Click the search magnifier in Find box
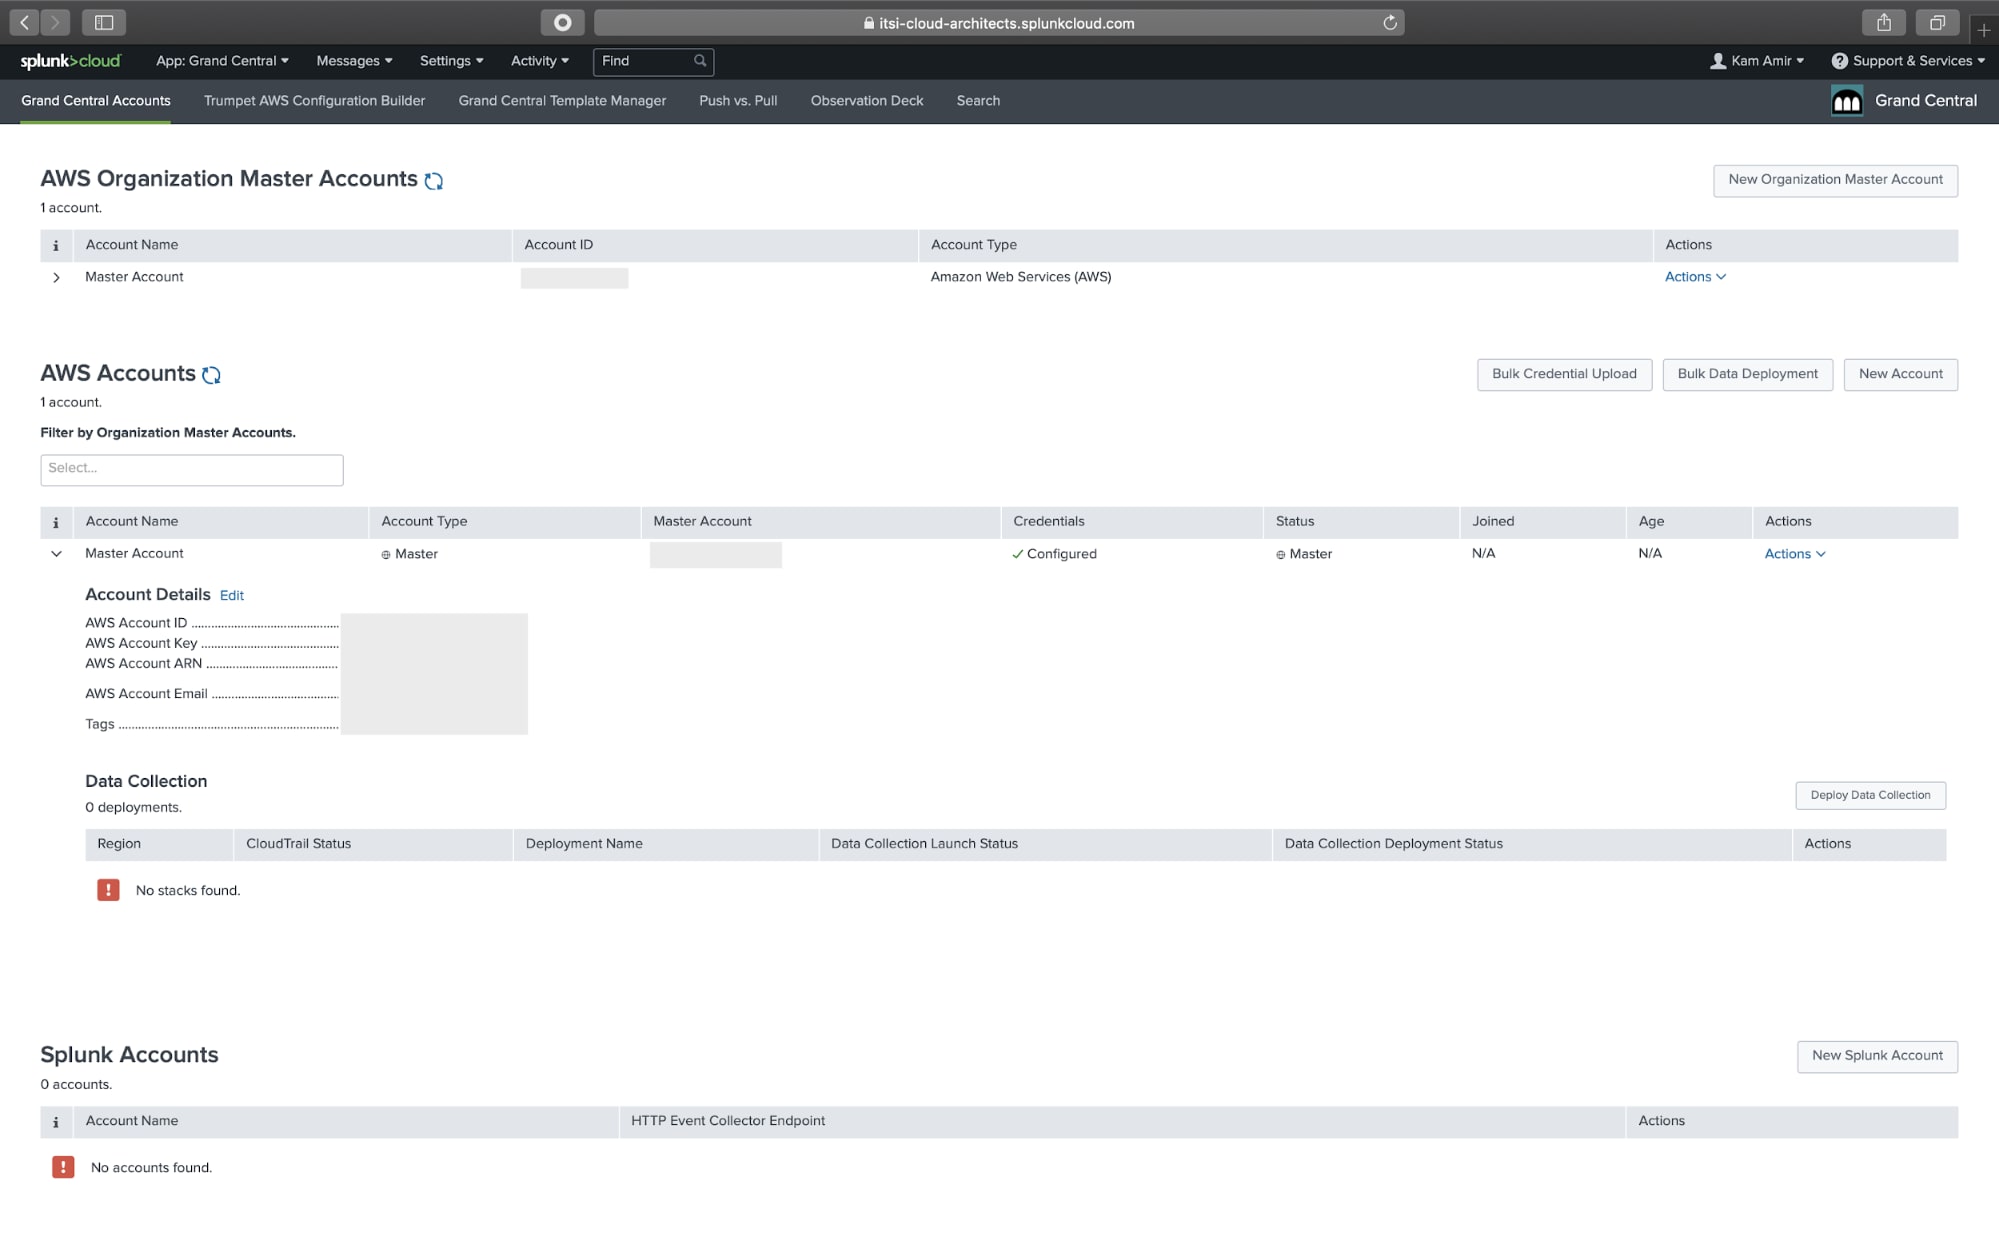 click(x=700, y=61)
